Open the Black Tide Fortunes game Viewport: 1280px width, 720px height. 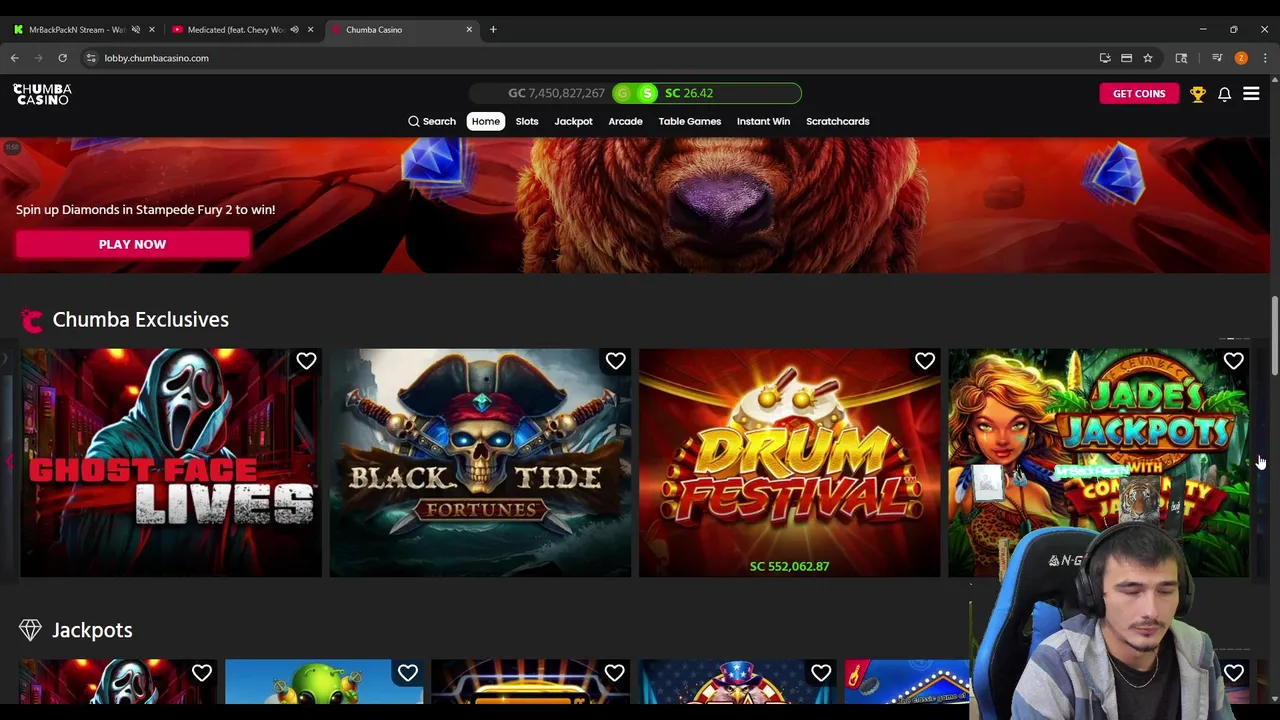(x=480, y=462)
